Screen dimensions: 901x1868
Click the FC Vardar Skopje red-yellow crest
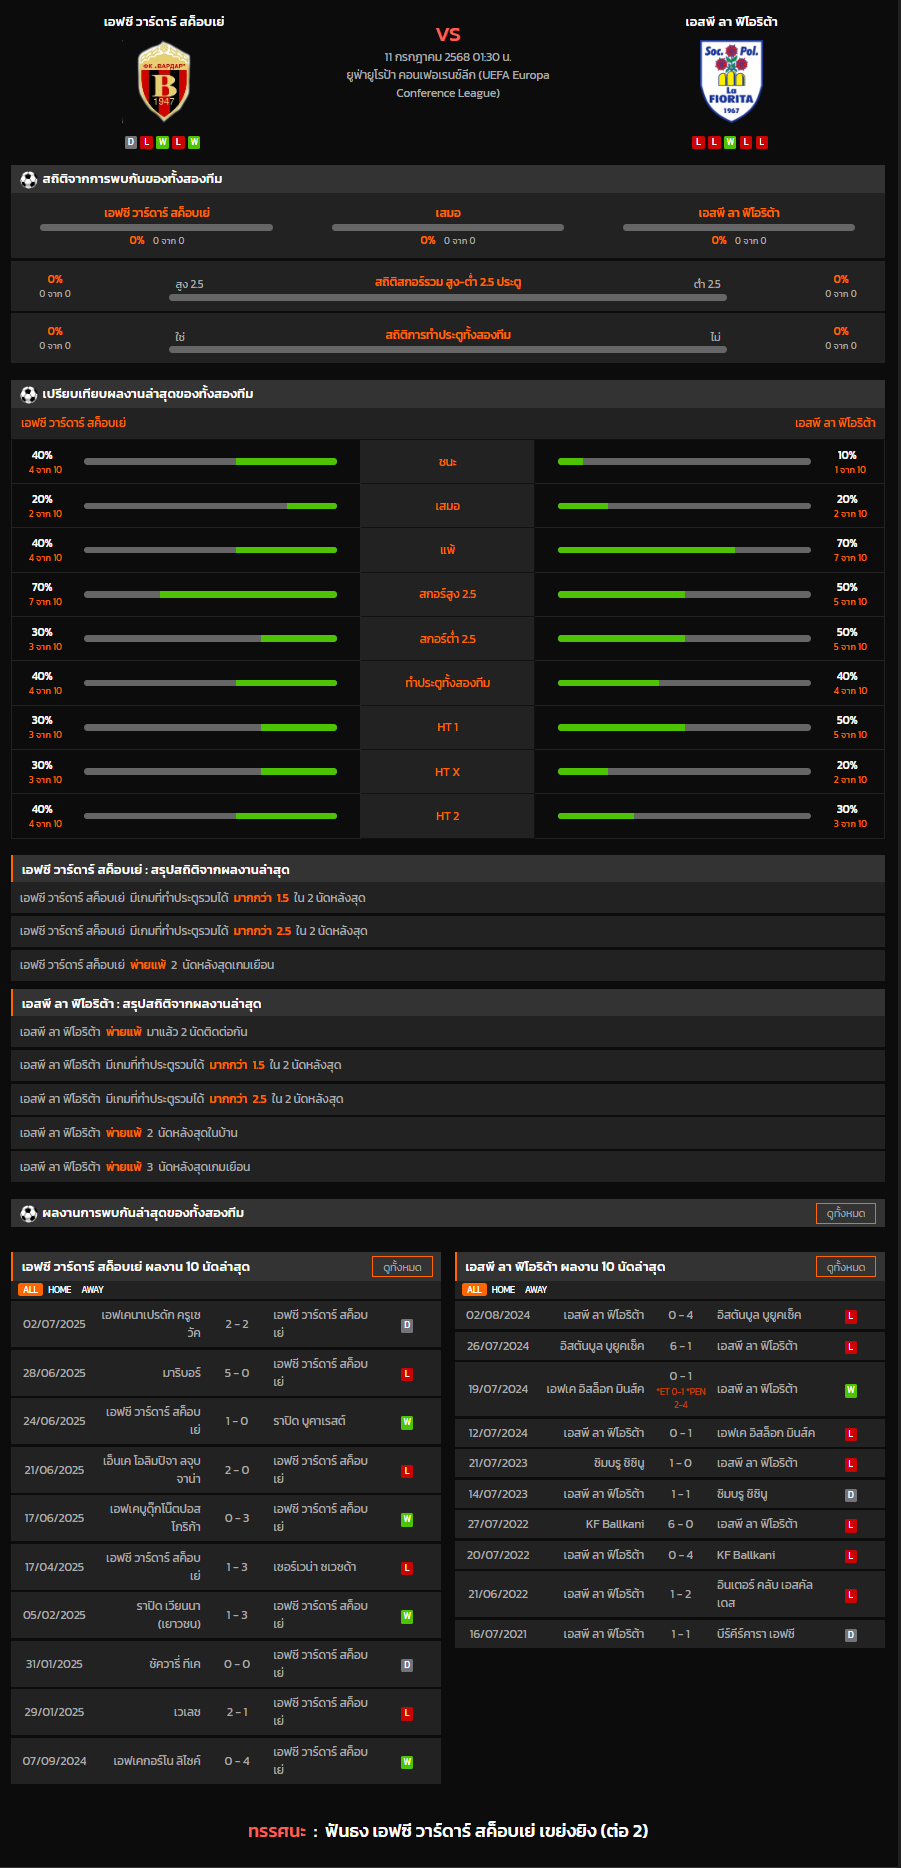[163, 81]
